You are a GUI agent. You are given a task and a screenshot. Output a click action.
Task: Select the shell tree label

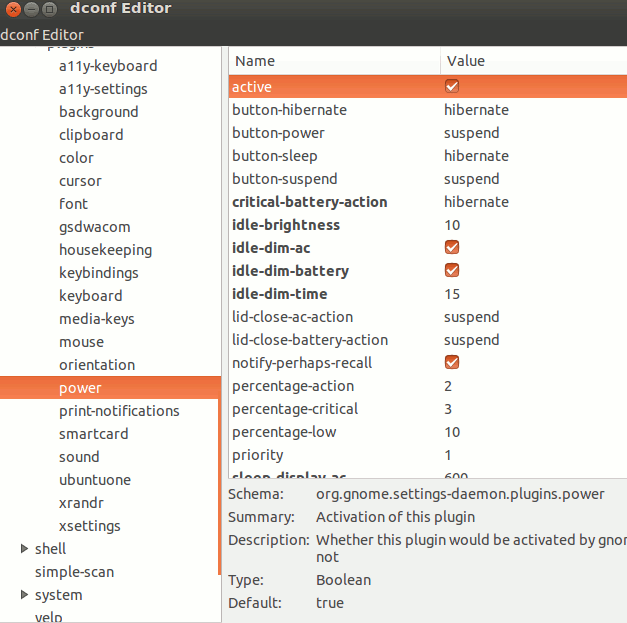[50, 549]
